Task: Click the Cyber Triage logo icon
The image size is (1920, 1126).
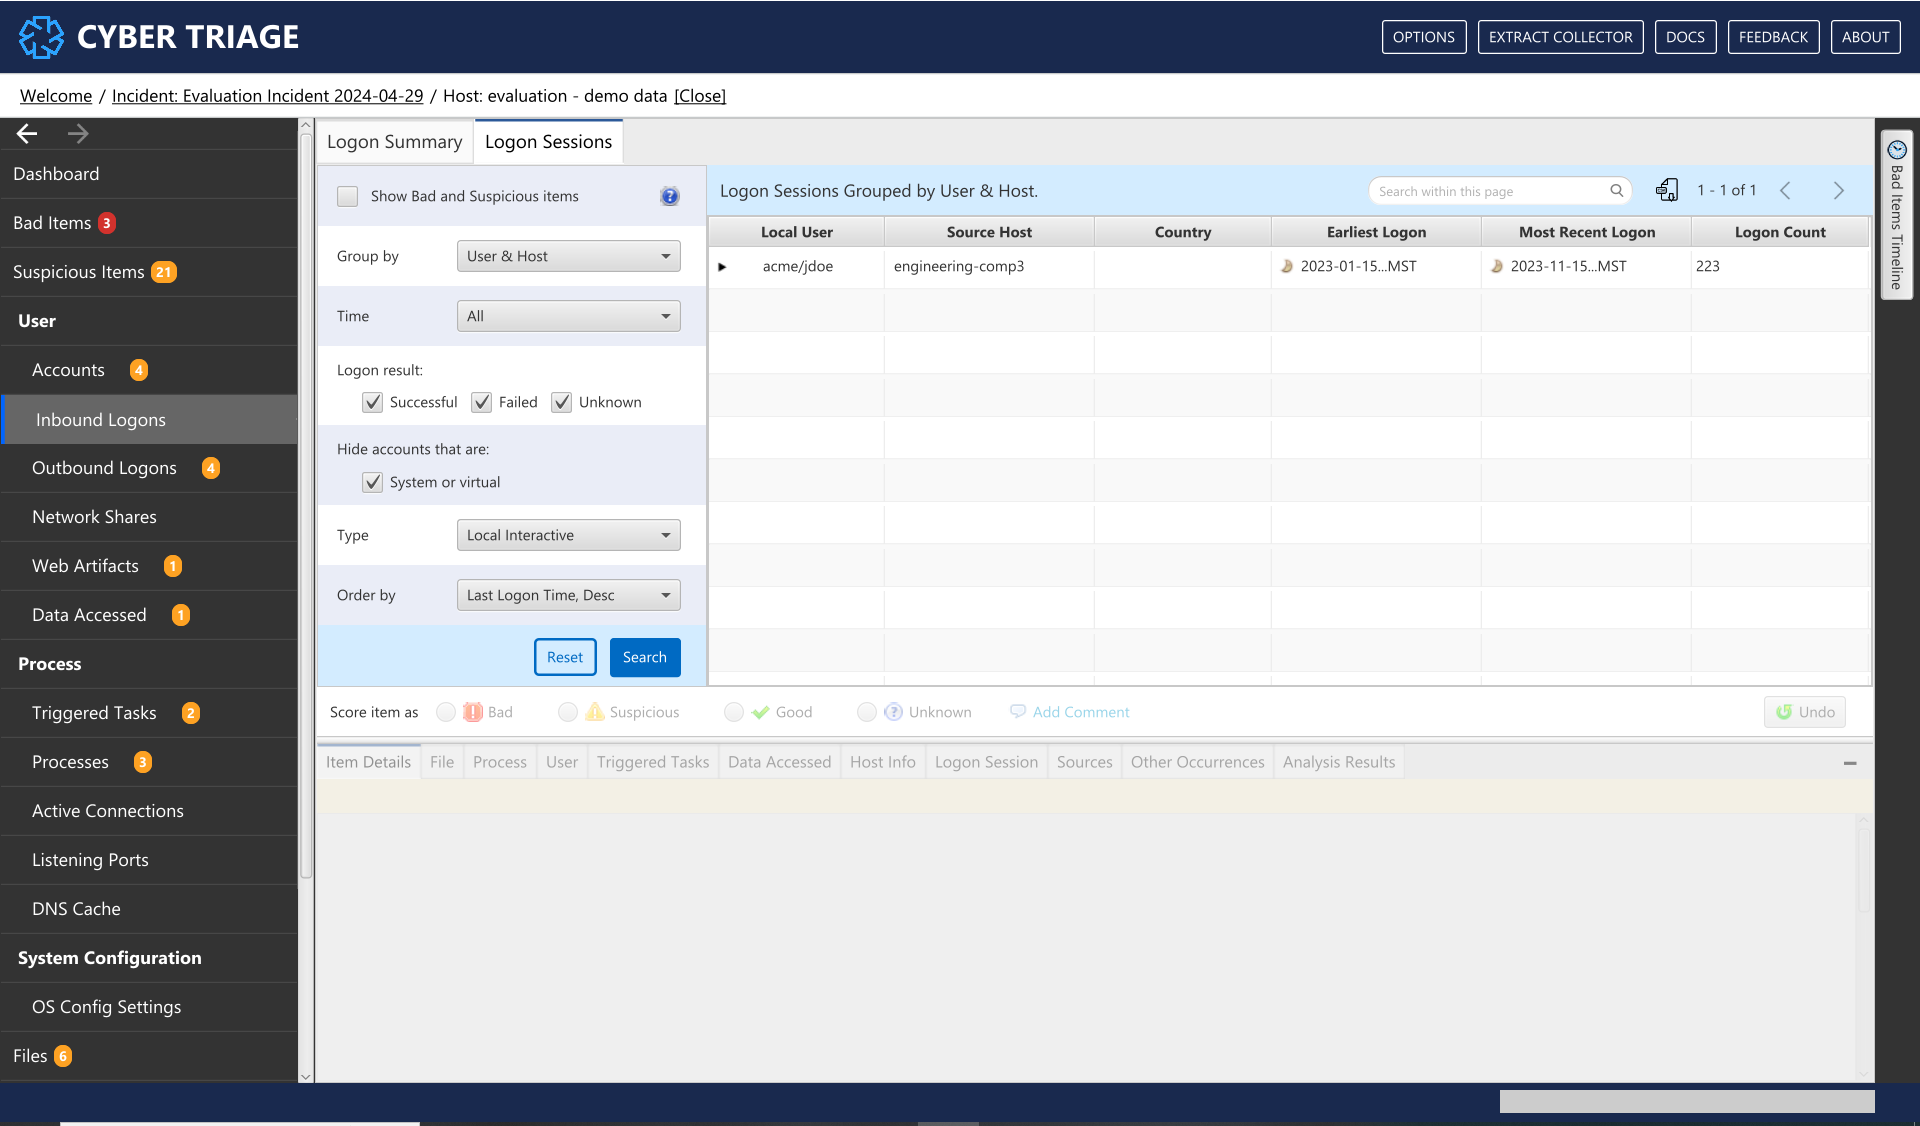Action: tap(40, 36)
